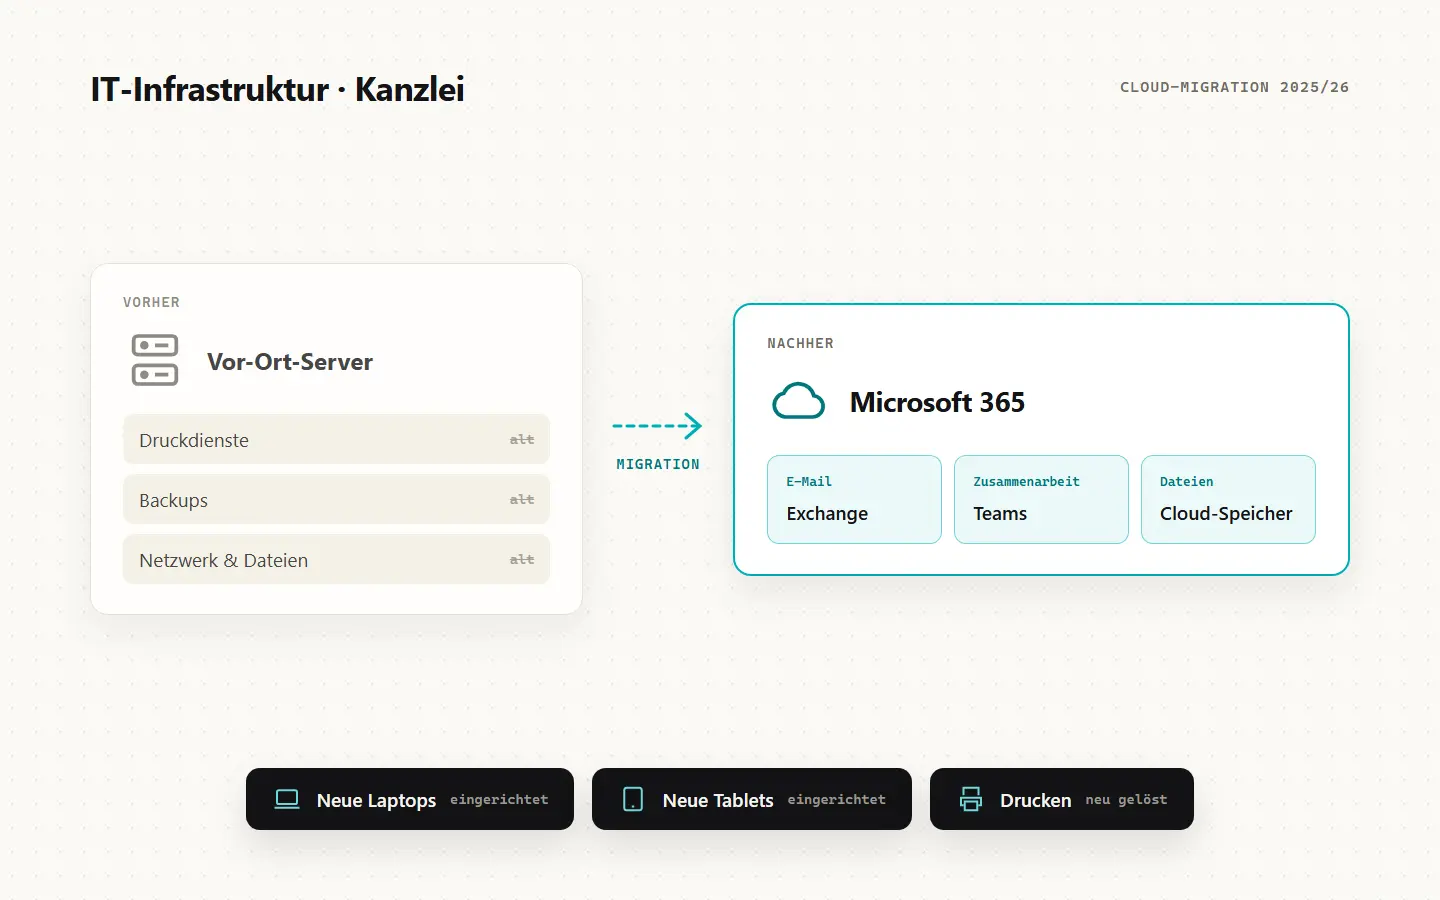Click the Zusammenarbeit label above Teams
1440x900 pixels.
[1026, 482]
